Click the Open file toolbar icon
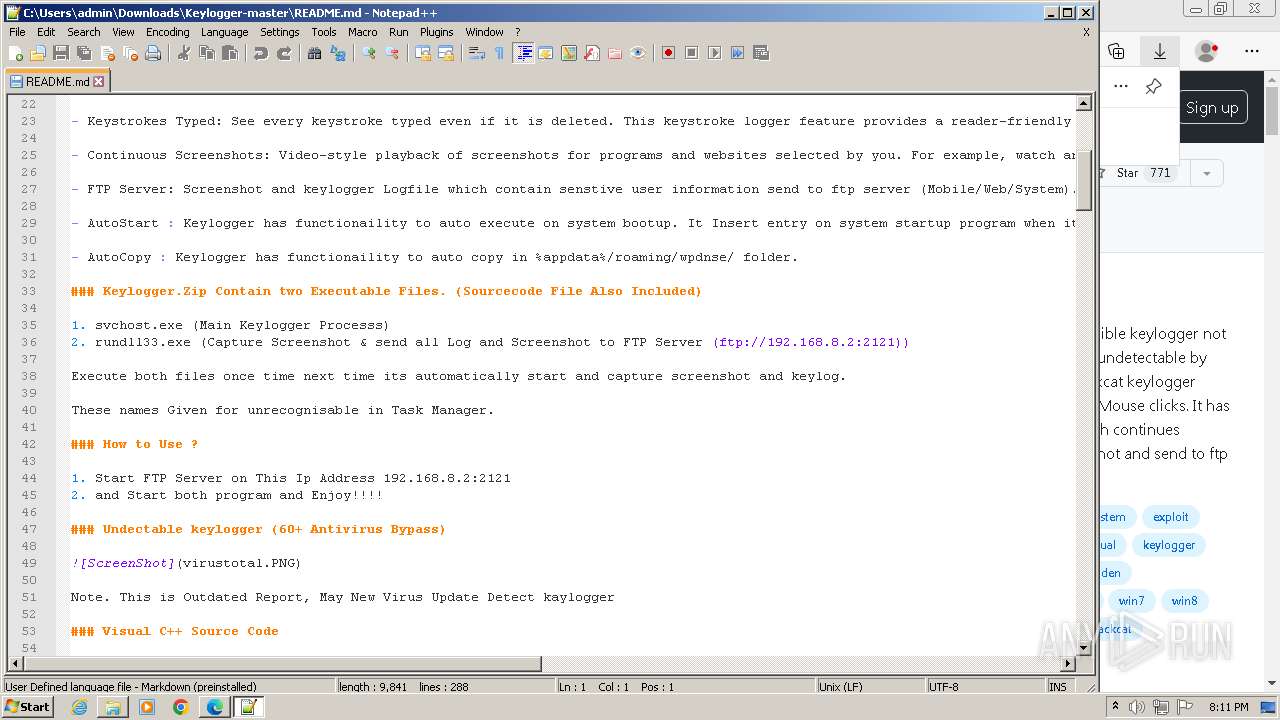Viewport: 1280px width, 720px height. [x=38, y=53]
